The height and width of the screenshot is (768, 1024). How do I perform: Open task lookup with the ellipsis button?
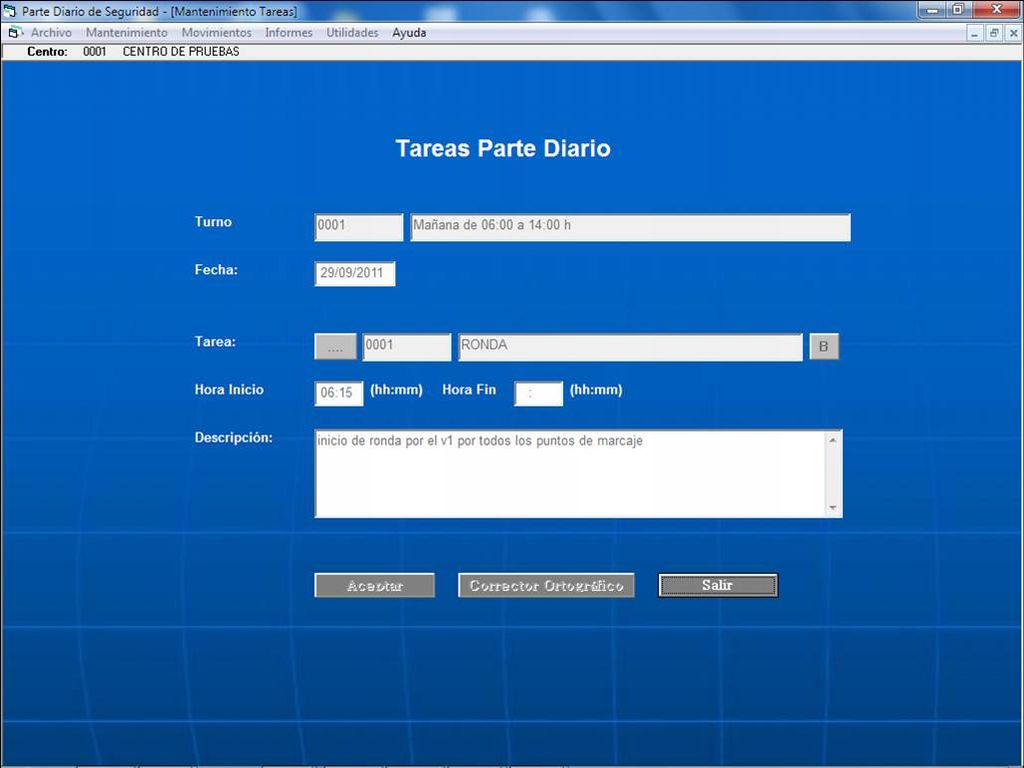[x=335, y=347]
